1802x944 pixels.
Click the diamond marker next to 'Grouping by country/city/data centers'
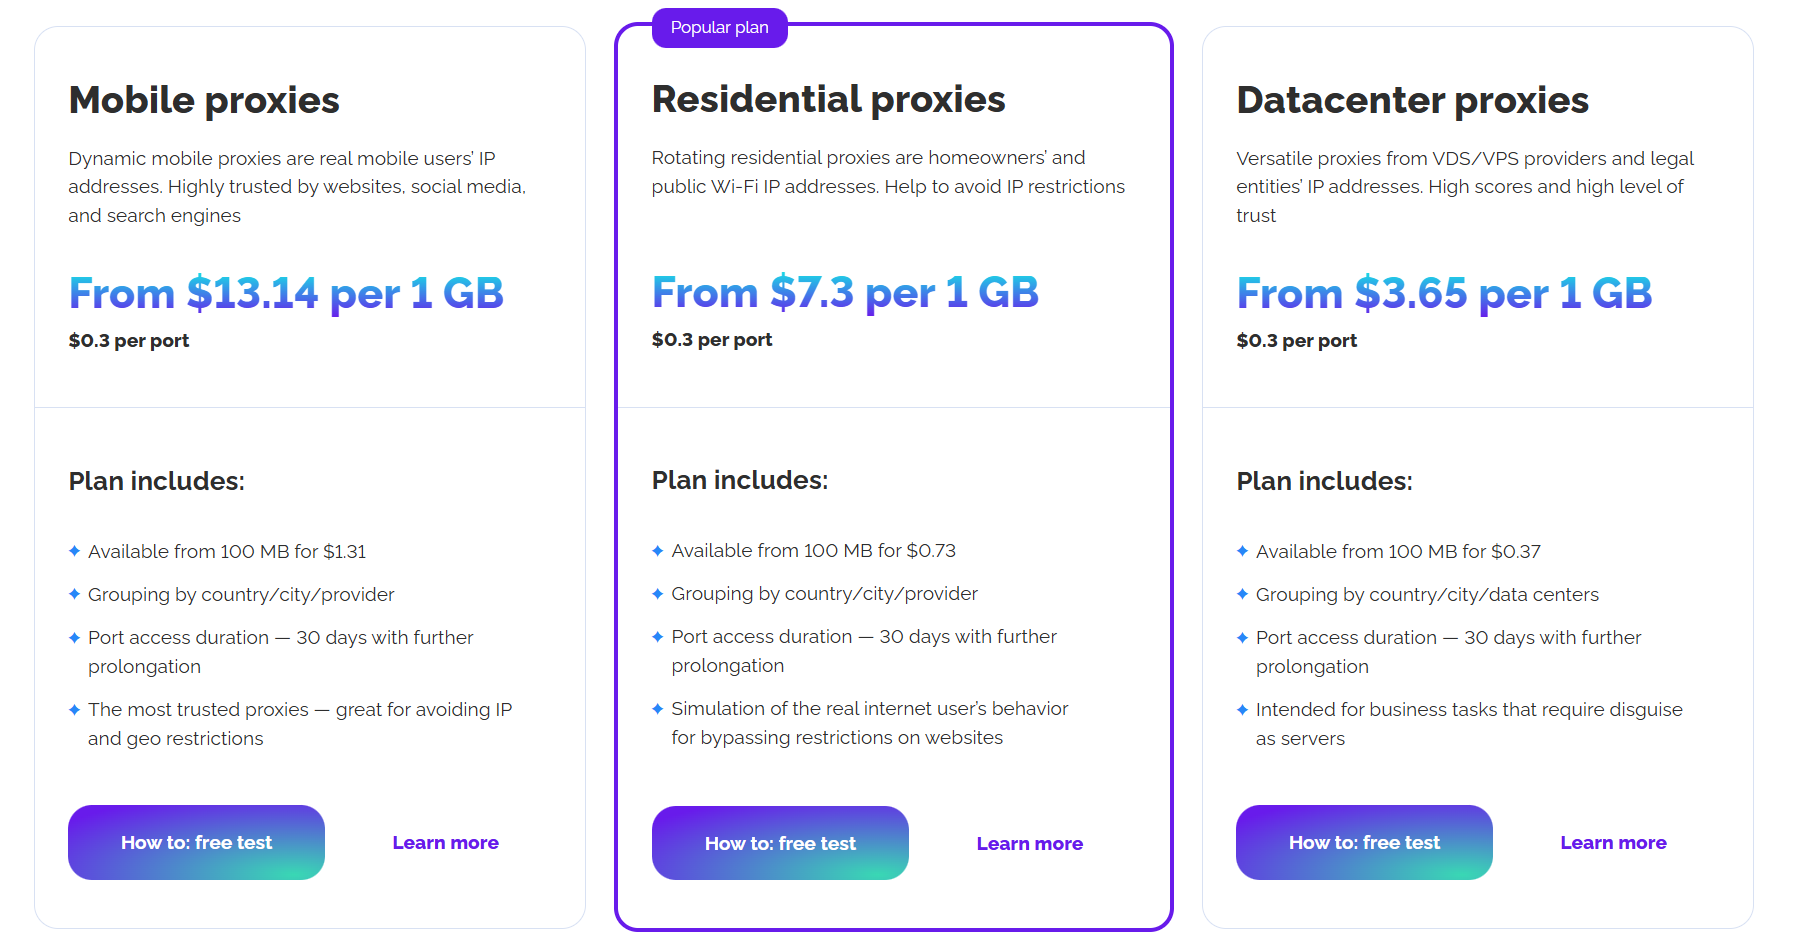click(x=1243, y=593)
